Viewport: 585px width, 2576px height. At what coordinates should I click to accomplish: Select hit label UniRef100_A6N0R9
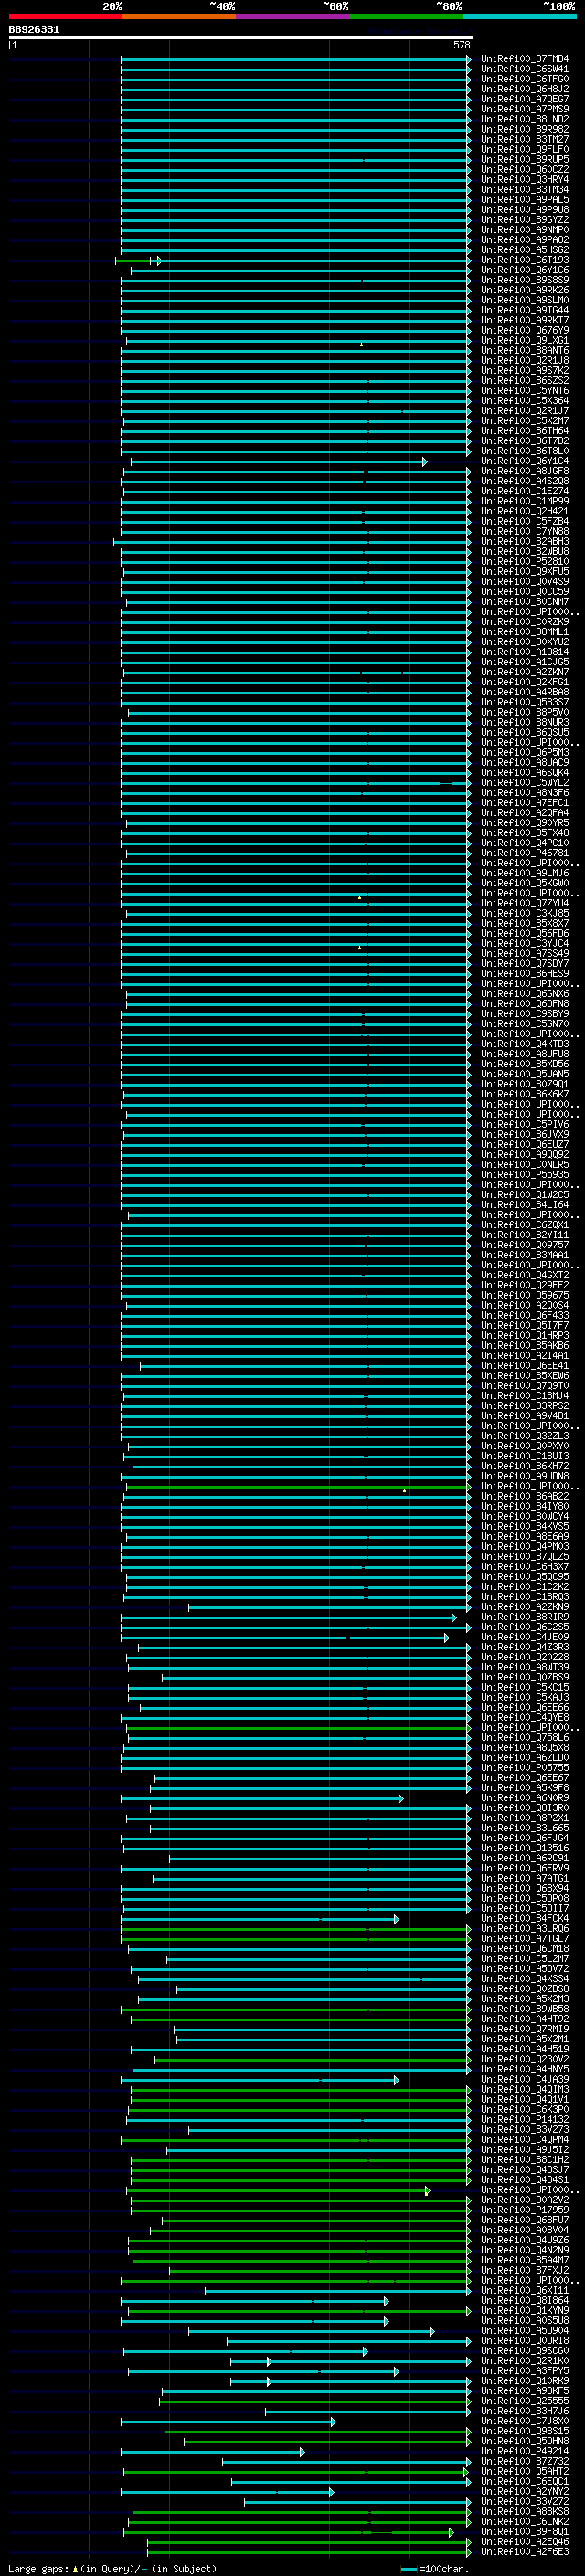pos(524,1799)
